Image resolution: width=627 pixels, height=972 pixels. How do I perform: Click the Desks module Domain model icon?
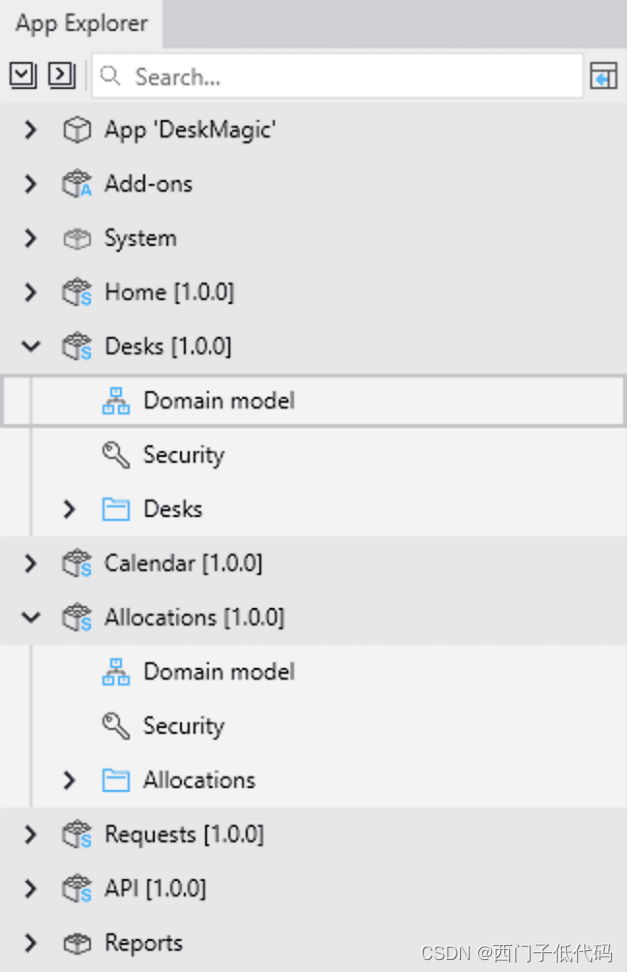116,401
